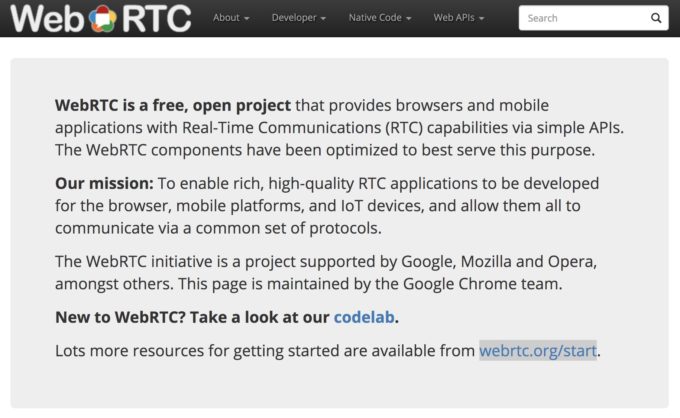680x418 pixels.
Task: Click the "Web" text in the logo
Action: pyautogui.click(x=47, y=19)
